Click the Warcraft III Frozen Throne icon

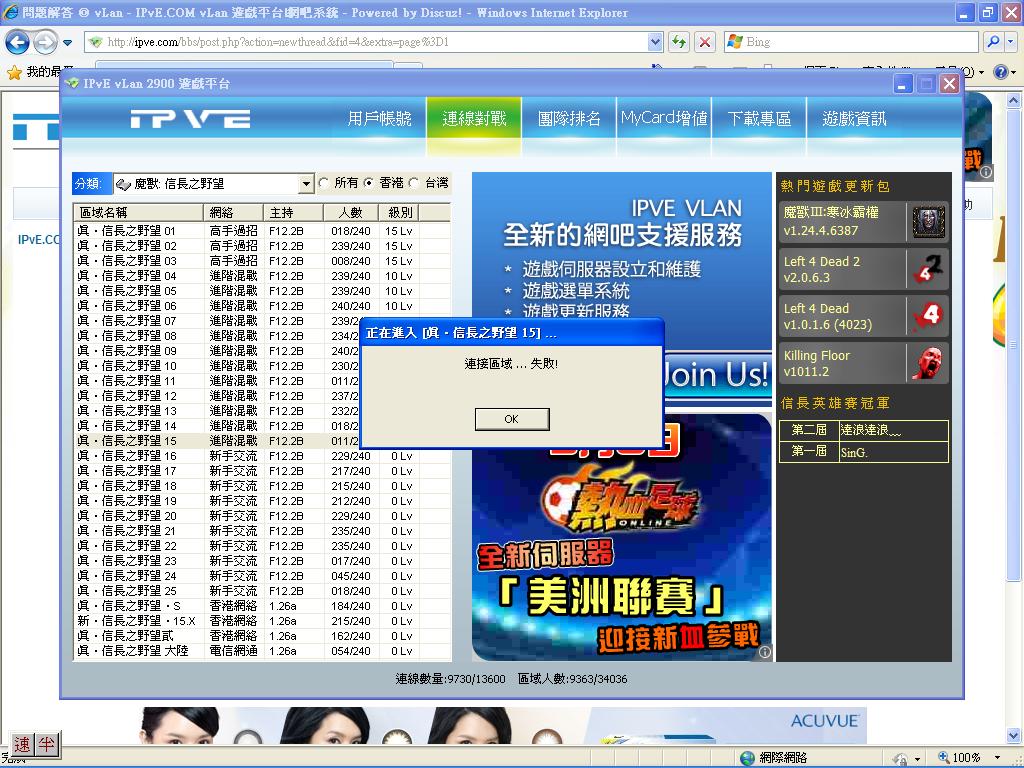point(928,222)
